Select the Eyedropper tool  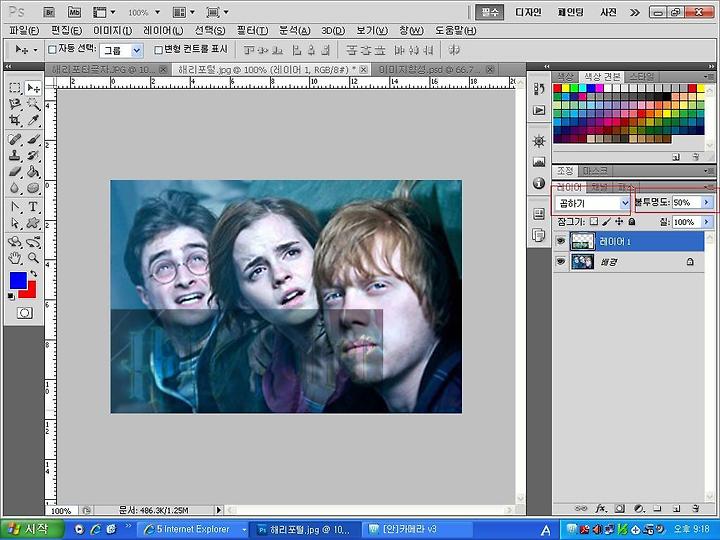(33, 120)
